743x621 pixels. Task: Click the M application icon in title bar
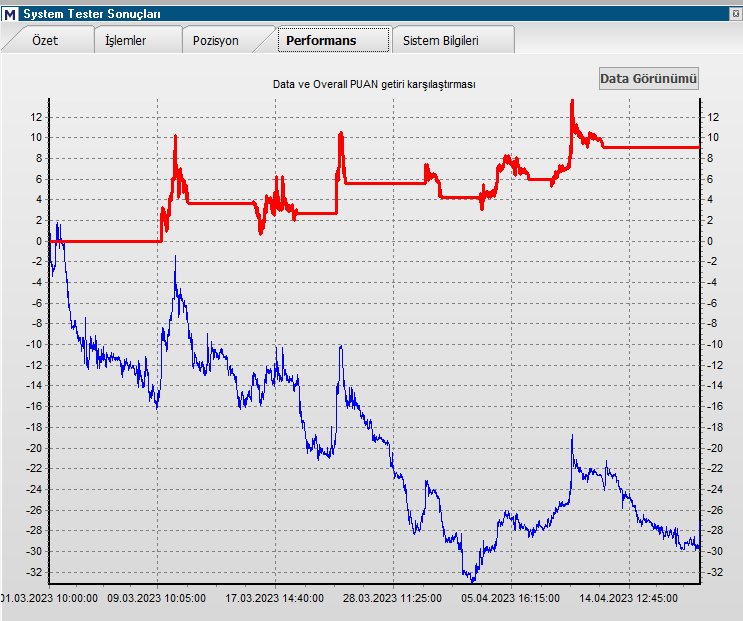click(x=10, y=14)
